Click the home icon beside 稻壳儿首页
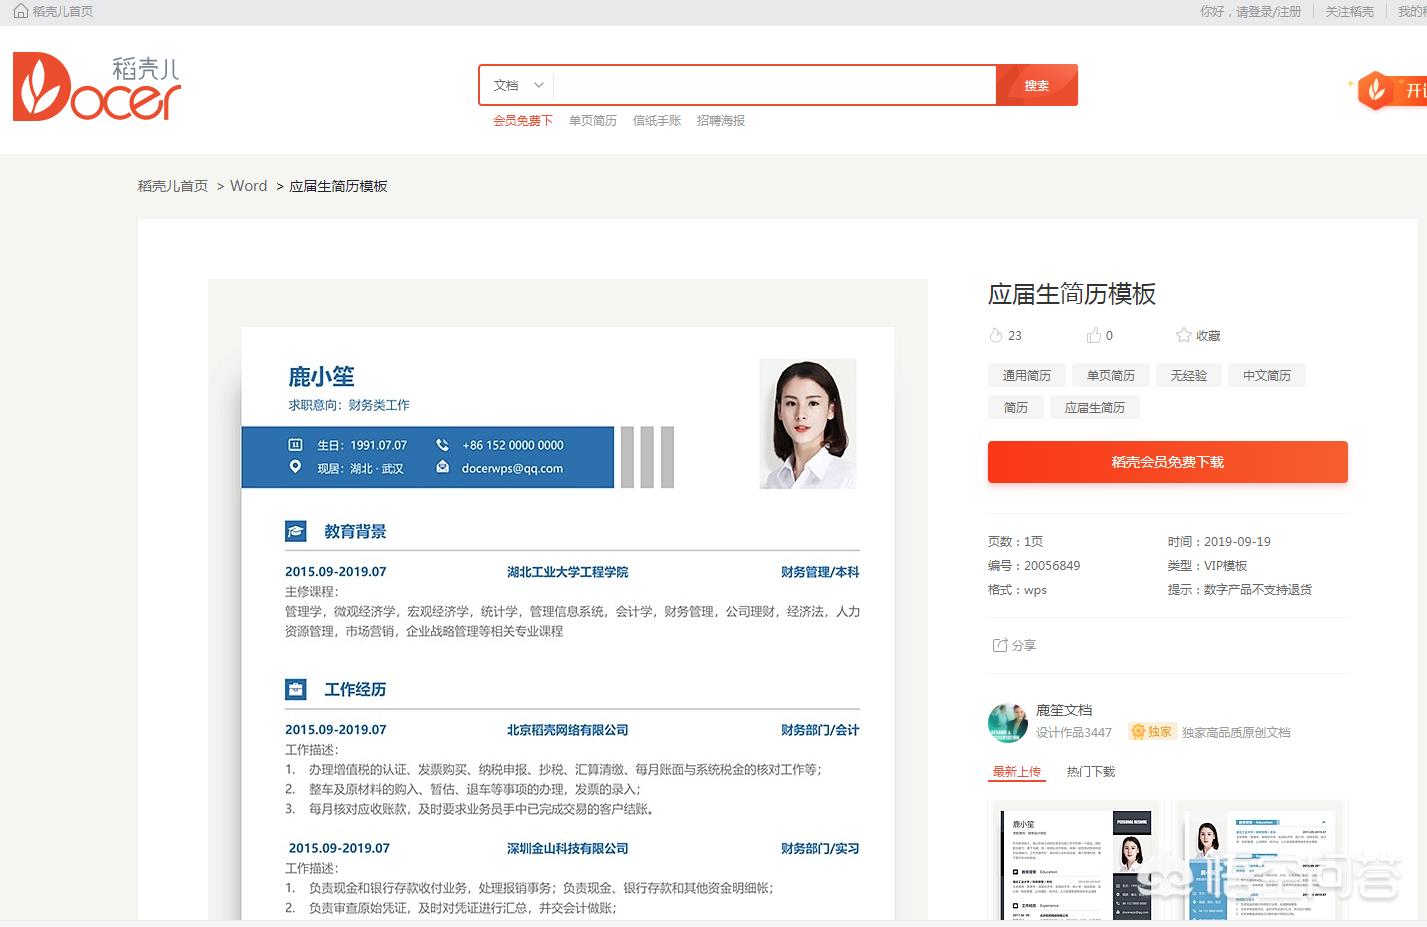 (x=20, y=11)
